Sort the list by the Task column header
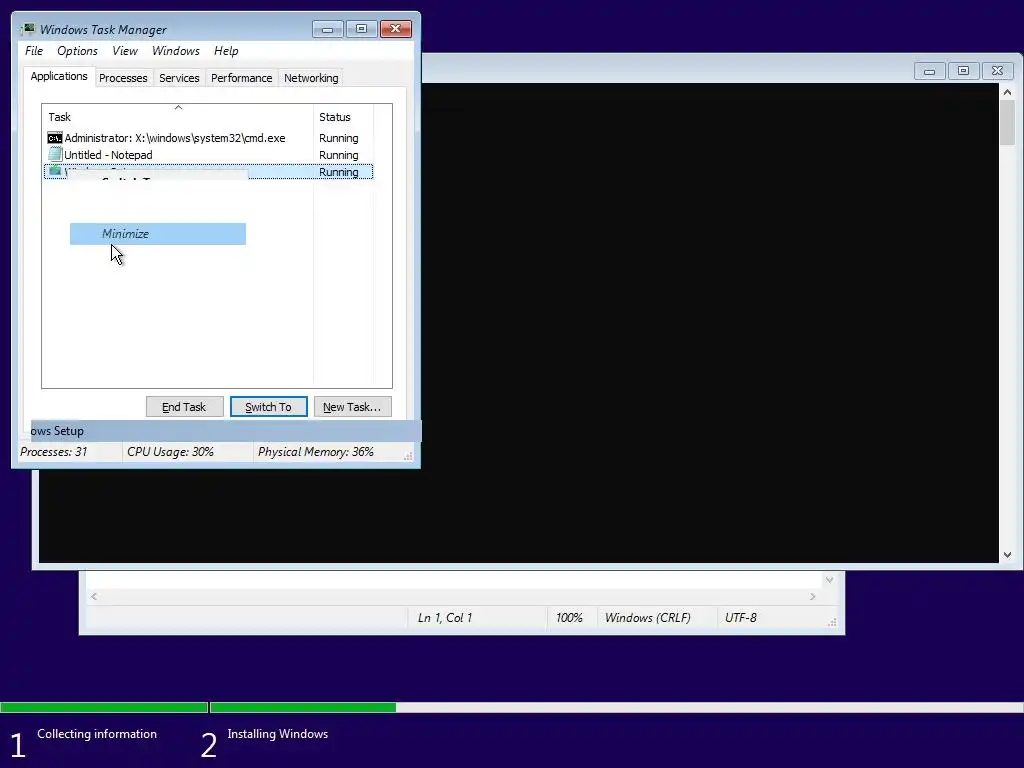Image resolution: width=1024 pixels, height=768 pixels. tap(178, 117)
